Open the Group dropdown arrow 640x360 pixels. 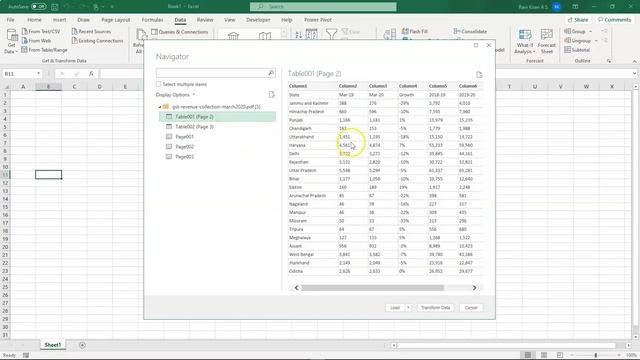click(591, 31)
